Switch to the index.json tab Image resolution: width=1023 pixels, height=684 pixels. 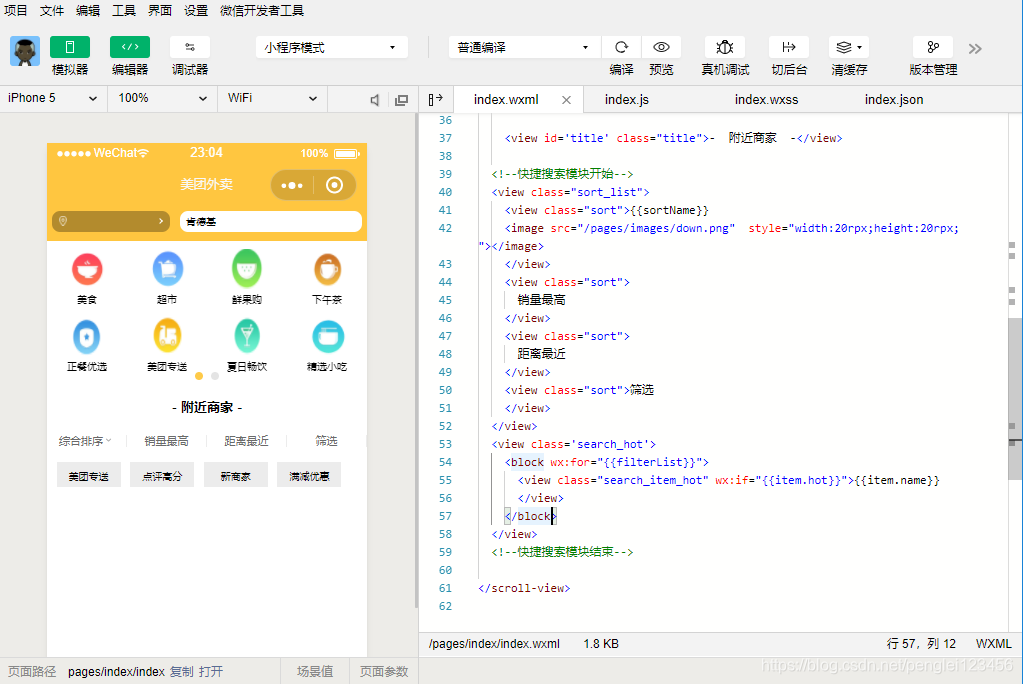(x=894, y=99)
